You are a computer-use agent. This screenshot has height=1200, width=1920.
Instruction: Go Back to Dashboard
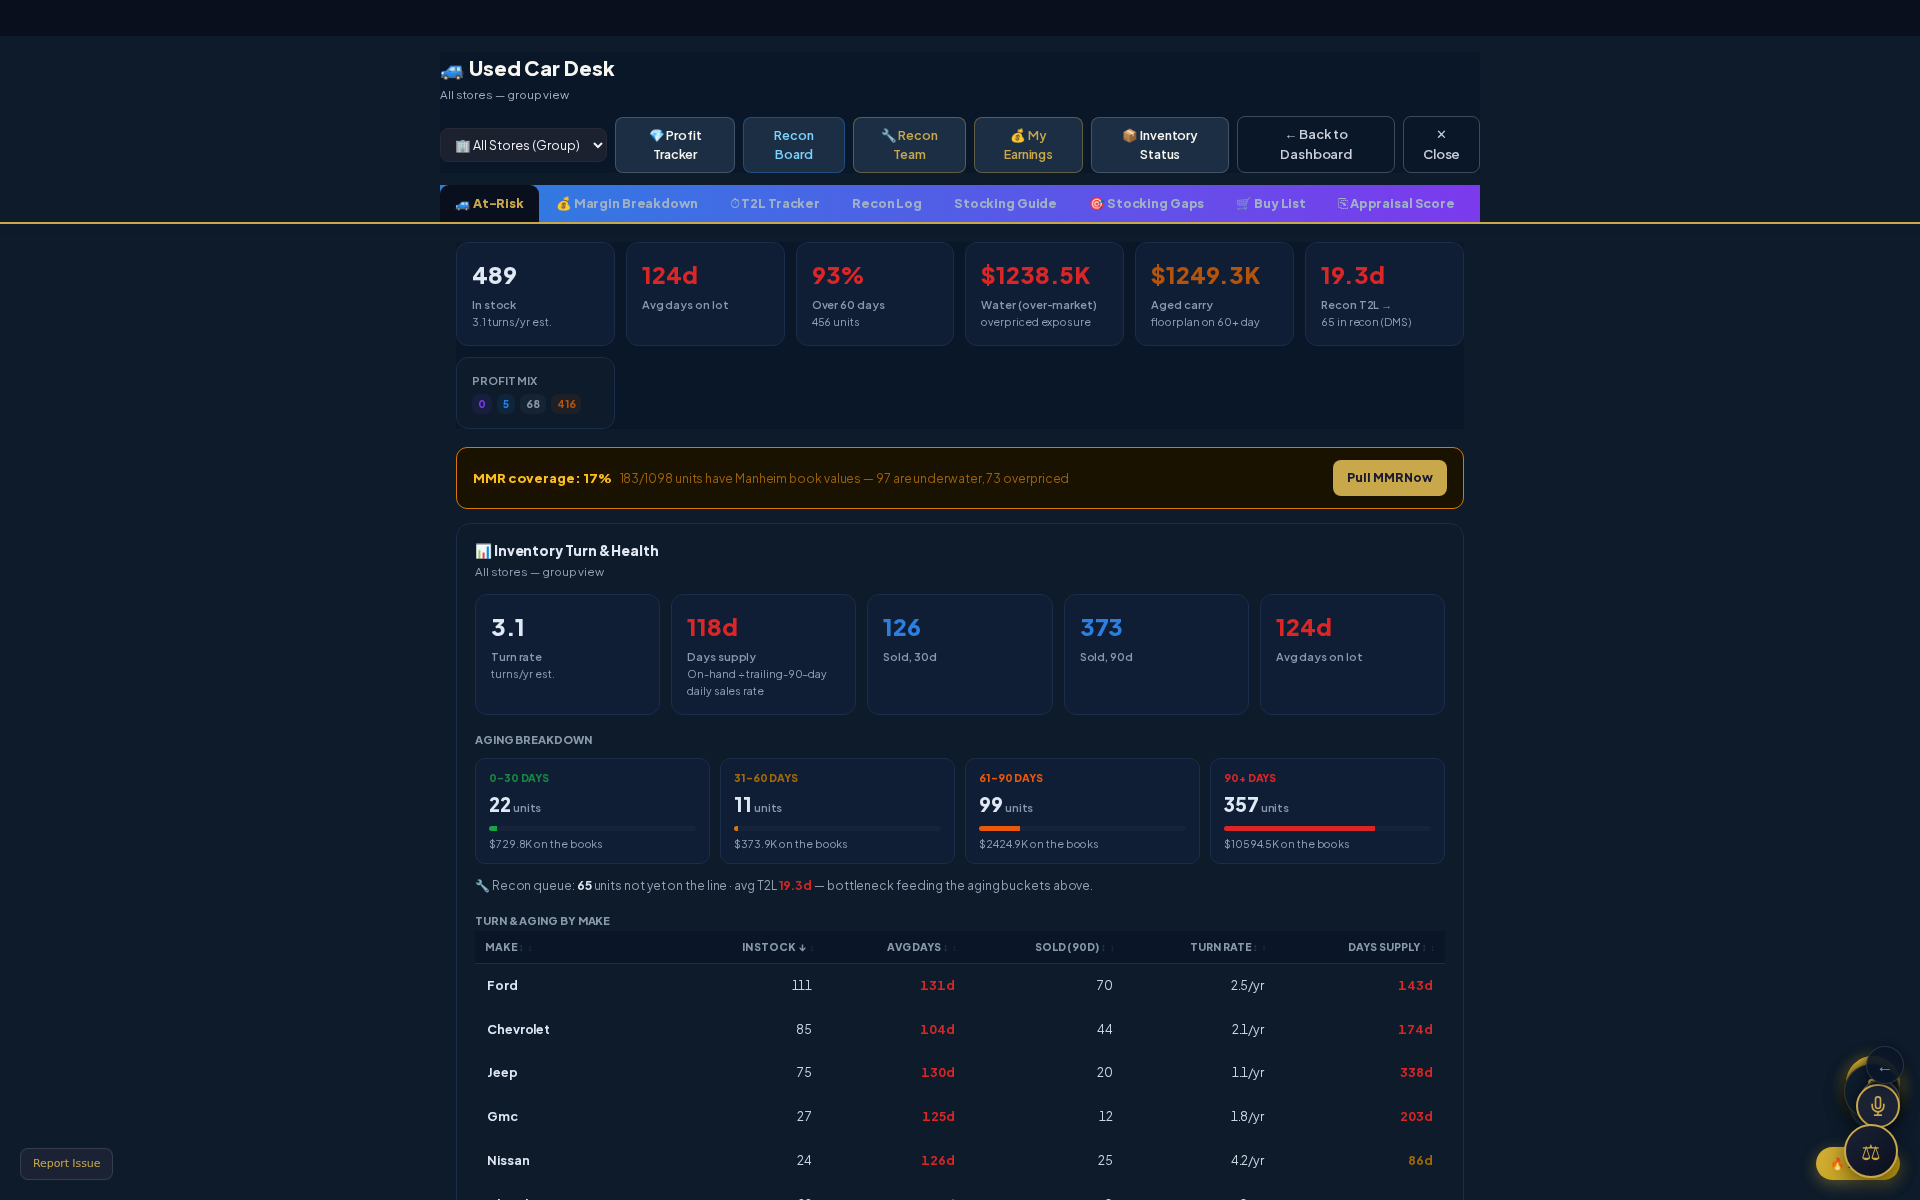1315,145
